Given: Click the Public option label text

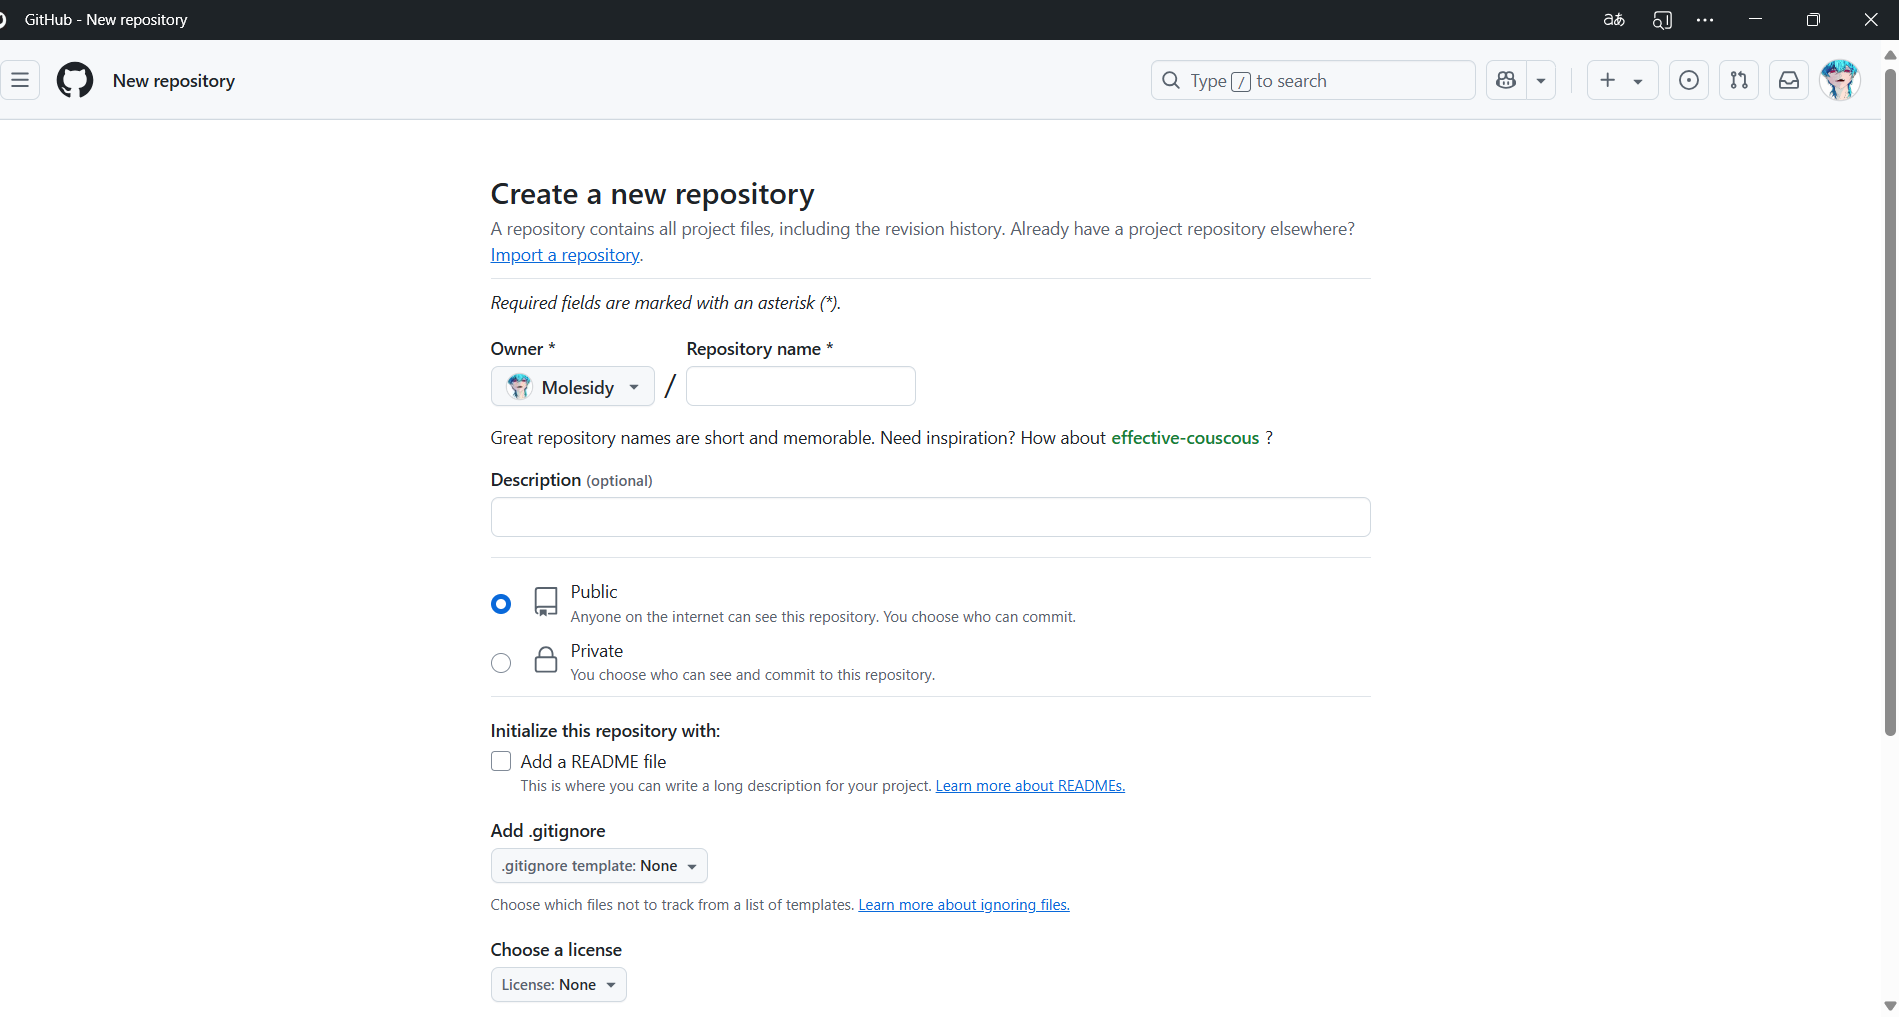Looking at the screenshot, I should 594,592.
